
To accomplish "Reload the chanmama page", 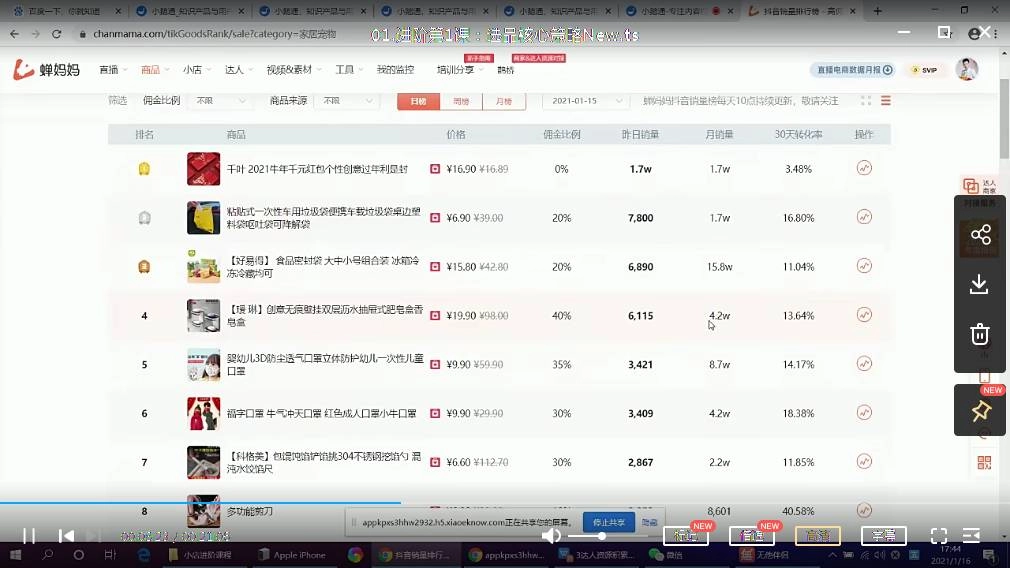I will [x=57, y=33].
